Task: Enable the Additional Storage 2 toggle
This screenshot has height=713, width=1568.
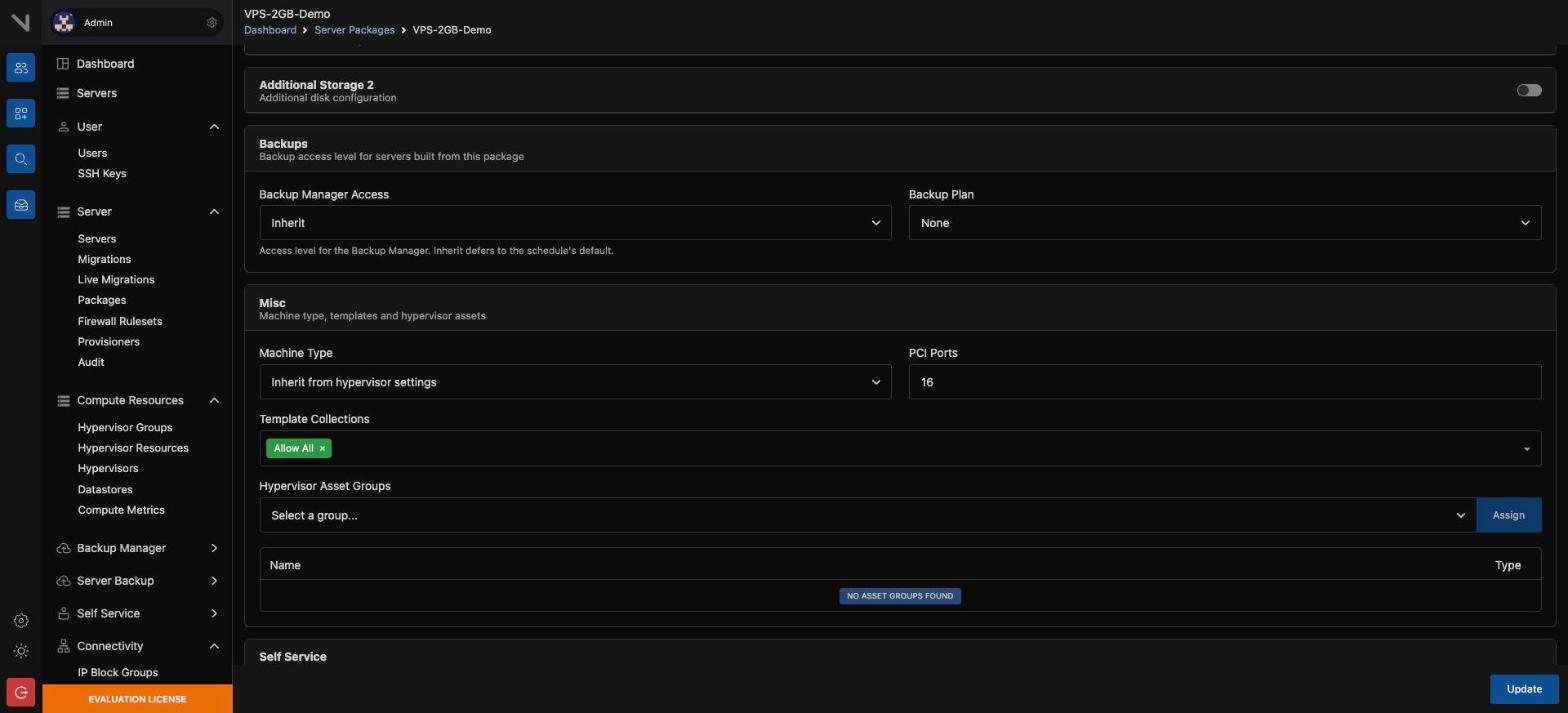Action: tap(1529, 90)
